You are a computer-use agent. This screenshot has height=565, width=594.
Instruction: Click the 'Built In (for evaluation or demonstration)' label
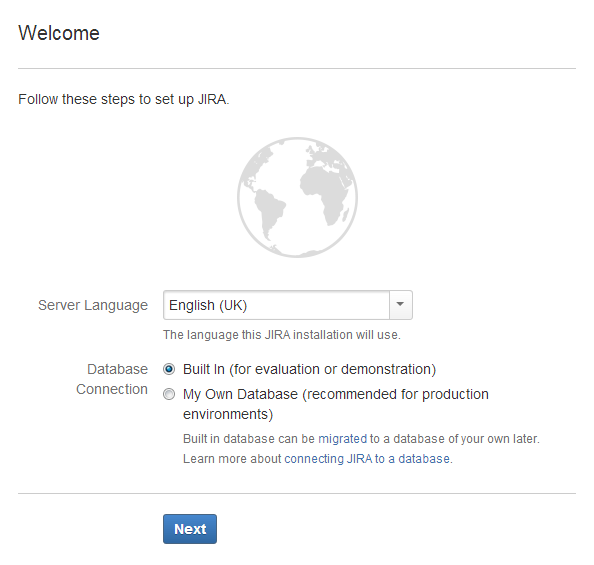[x=310, y=369]
